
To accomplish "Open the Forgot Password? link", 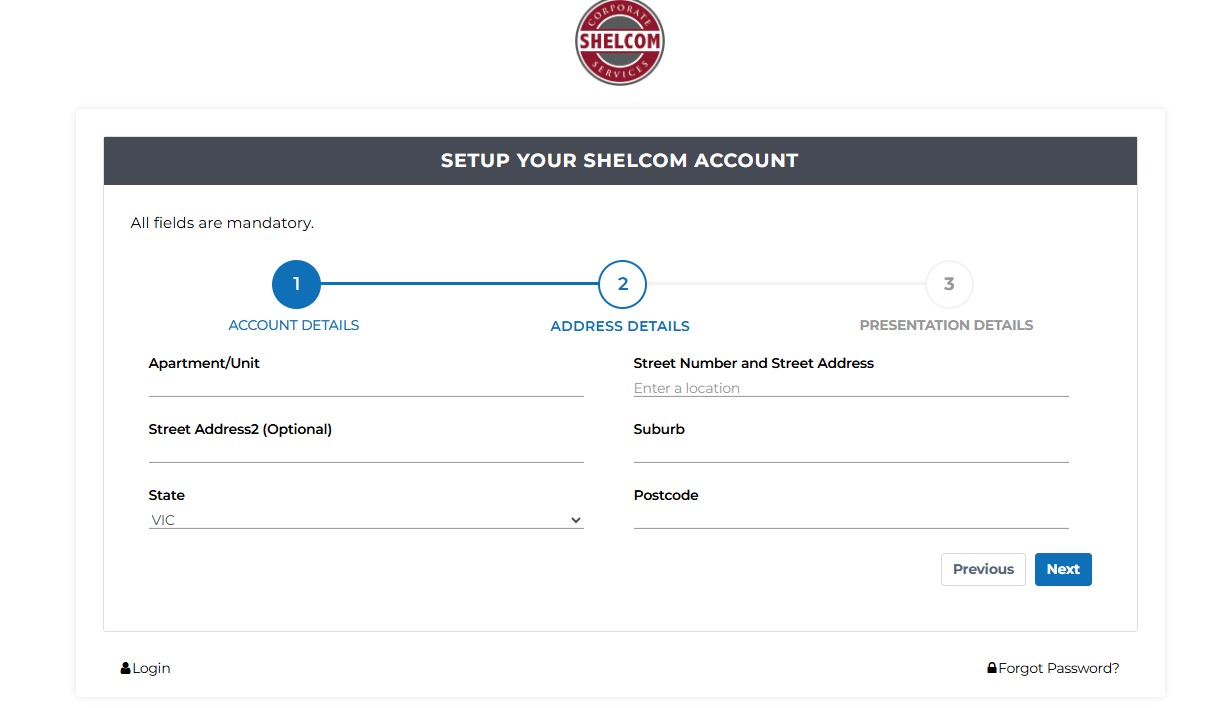I will 1058,668.
